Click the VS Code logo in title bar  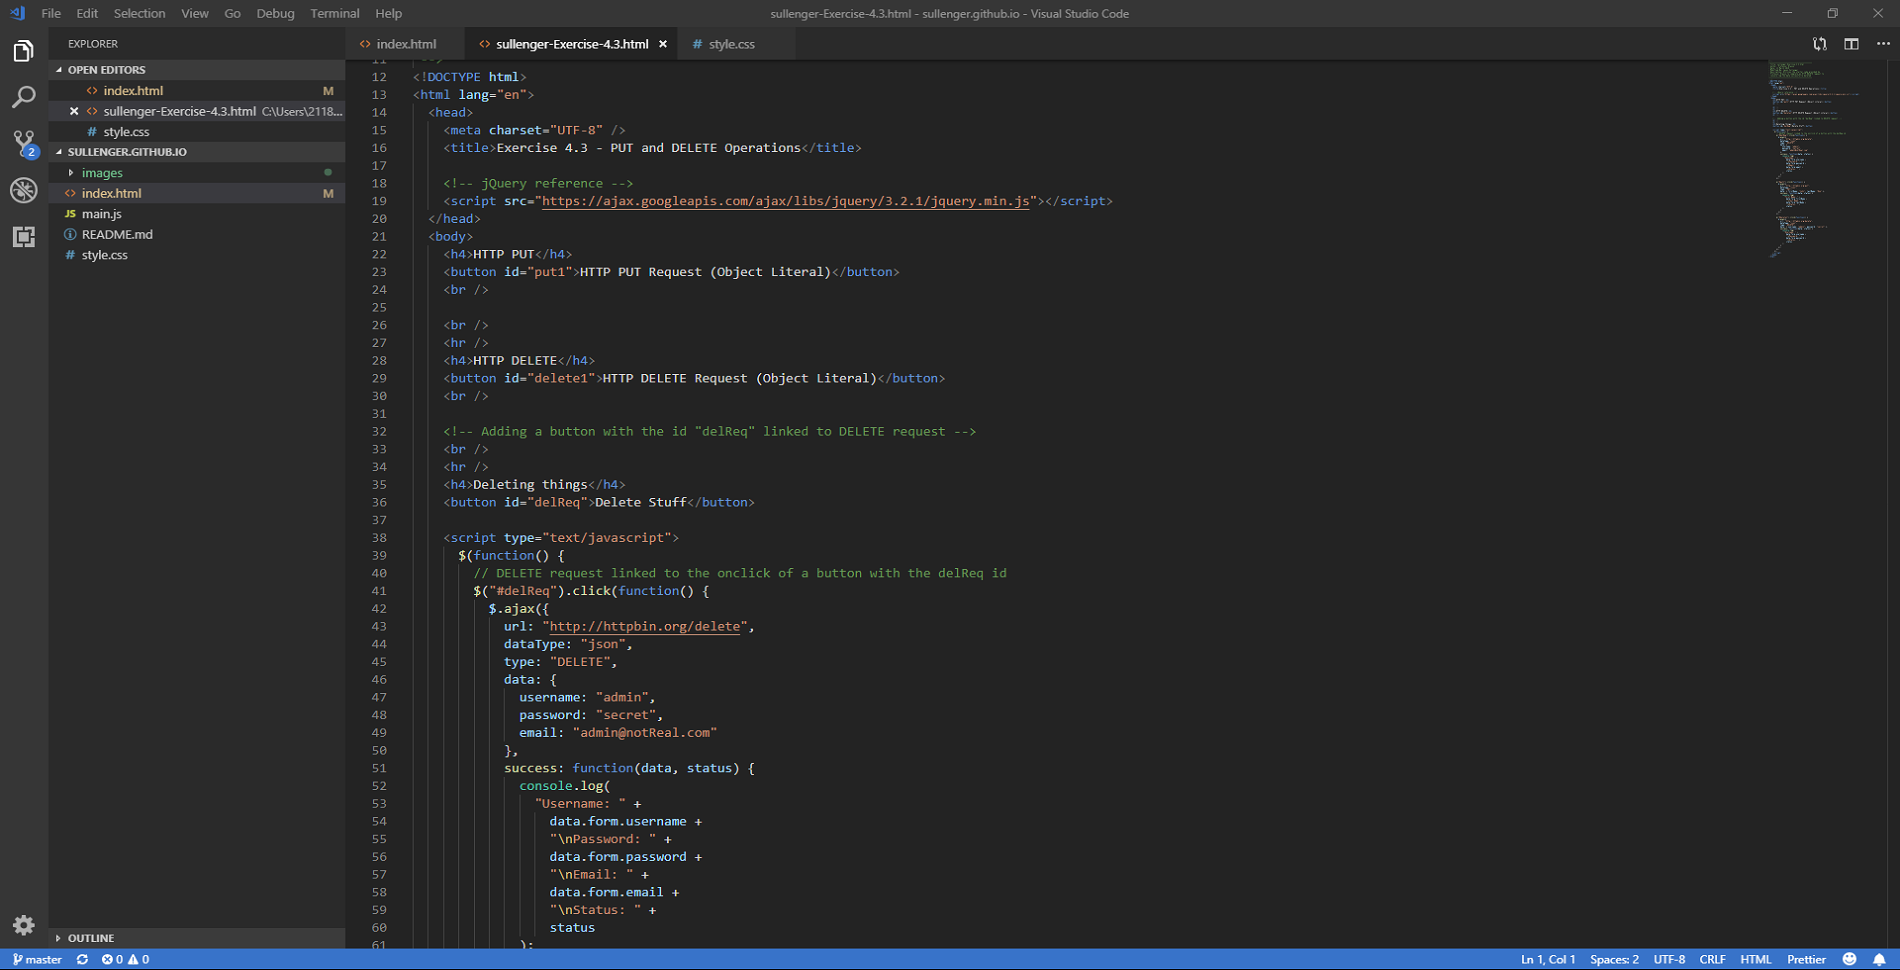click(x=17, y=13)
